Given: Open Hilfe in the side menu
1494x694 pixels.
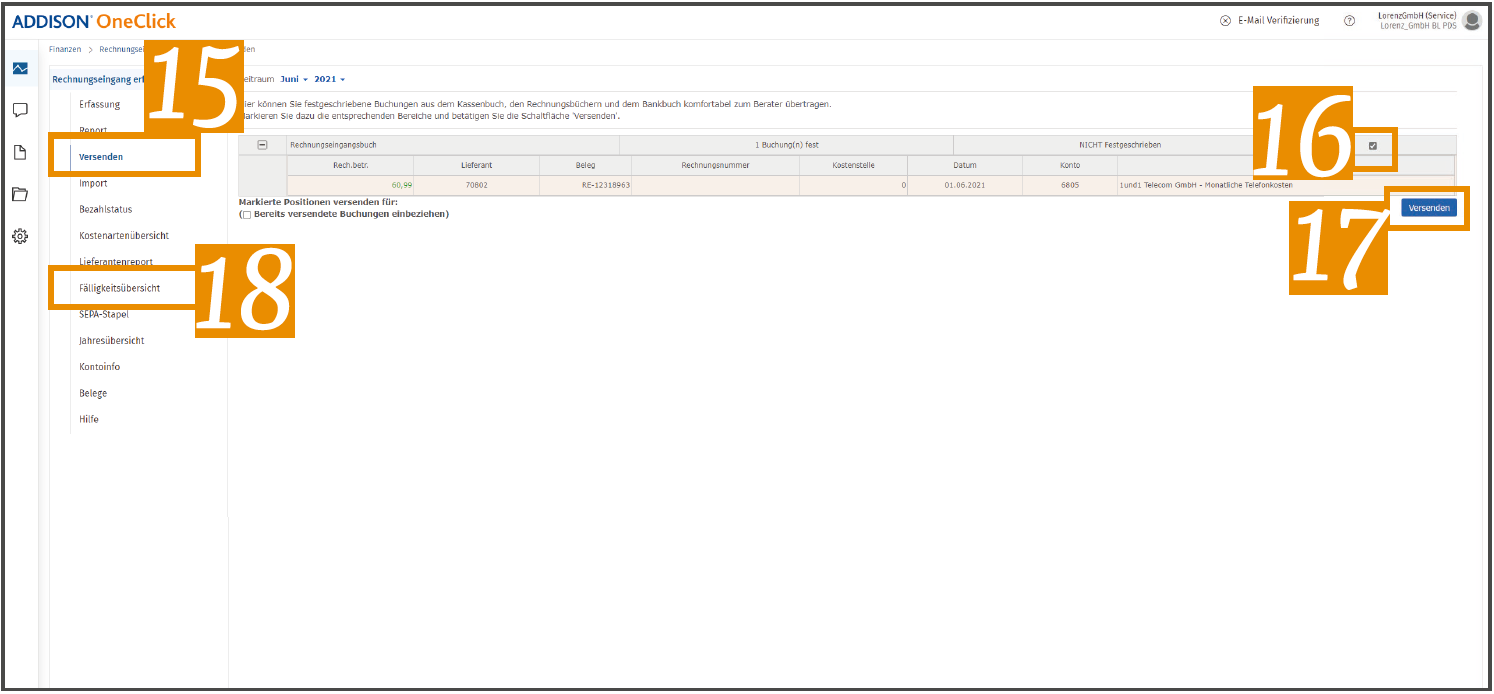Looking at the screenshot, I should [89, 419].
